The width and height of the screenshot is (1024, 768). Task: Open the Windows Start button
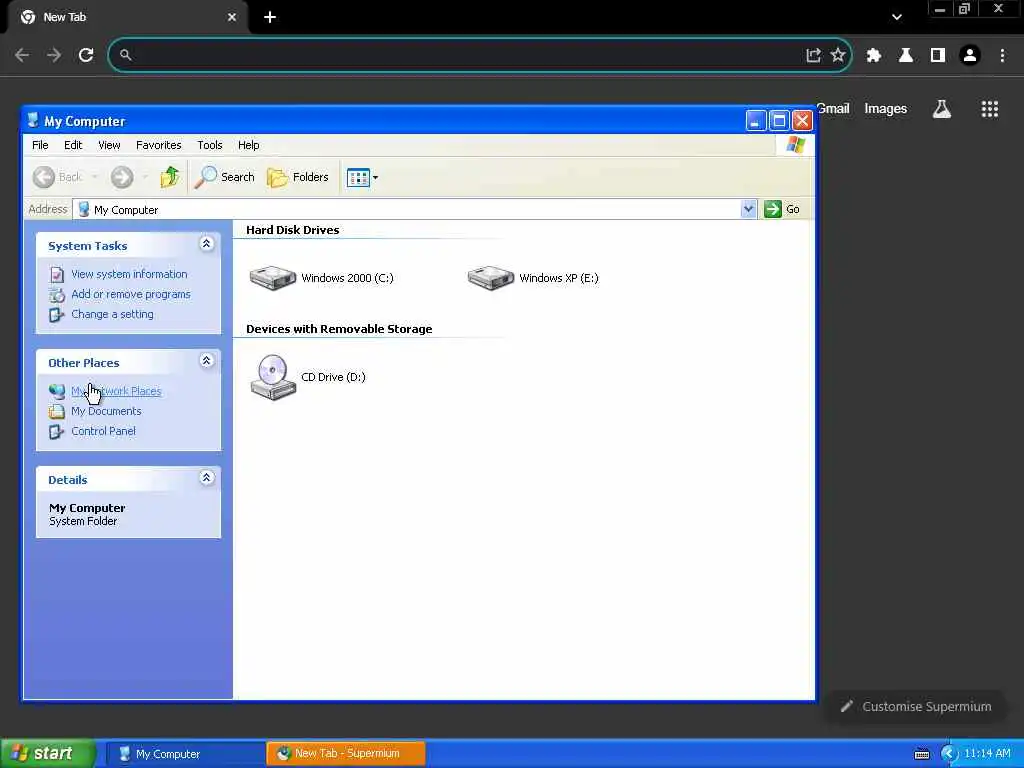tap(48, 753)
